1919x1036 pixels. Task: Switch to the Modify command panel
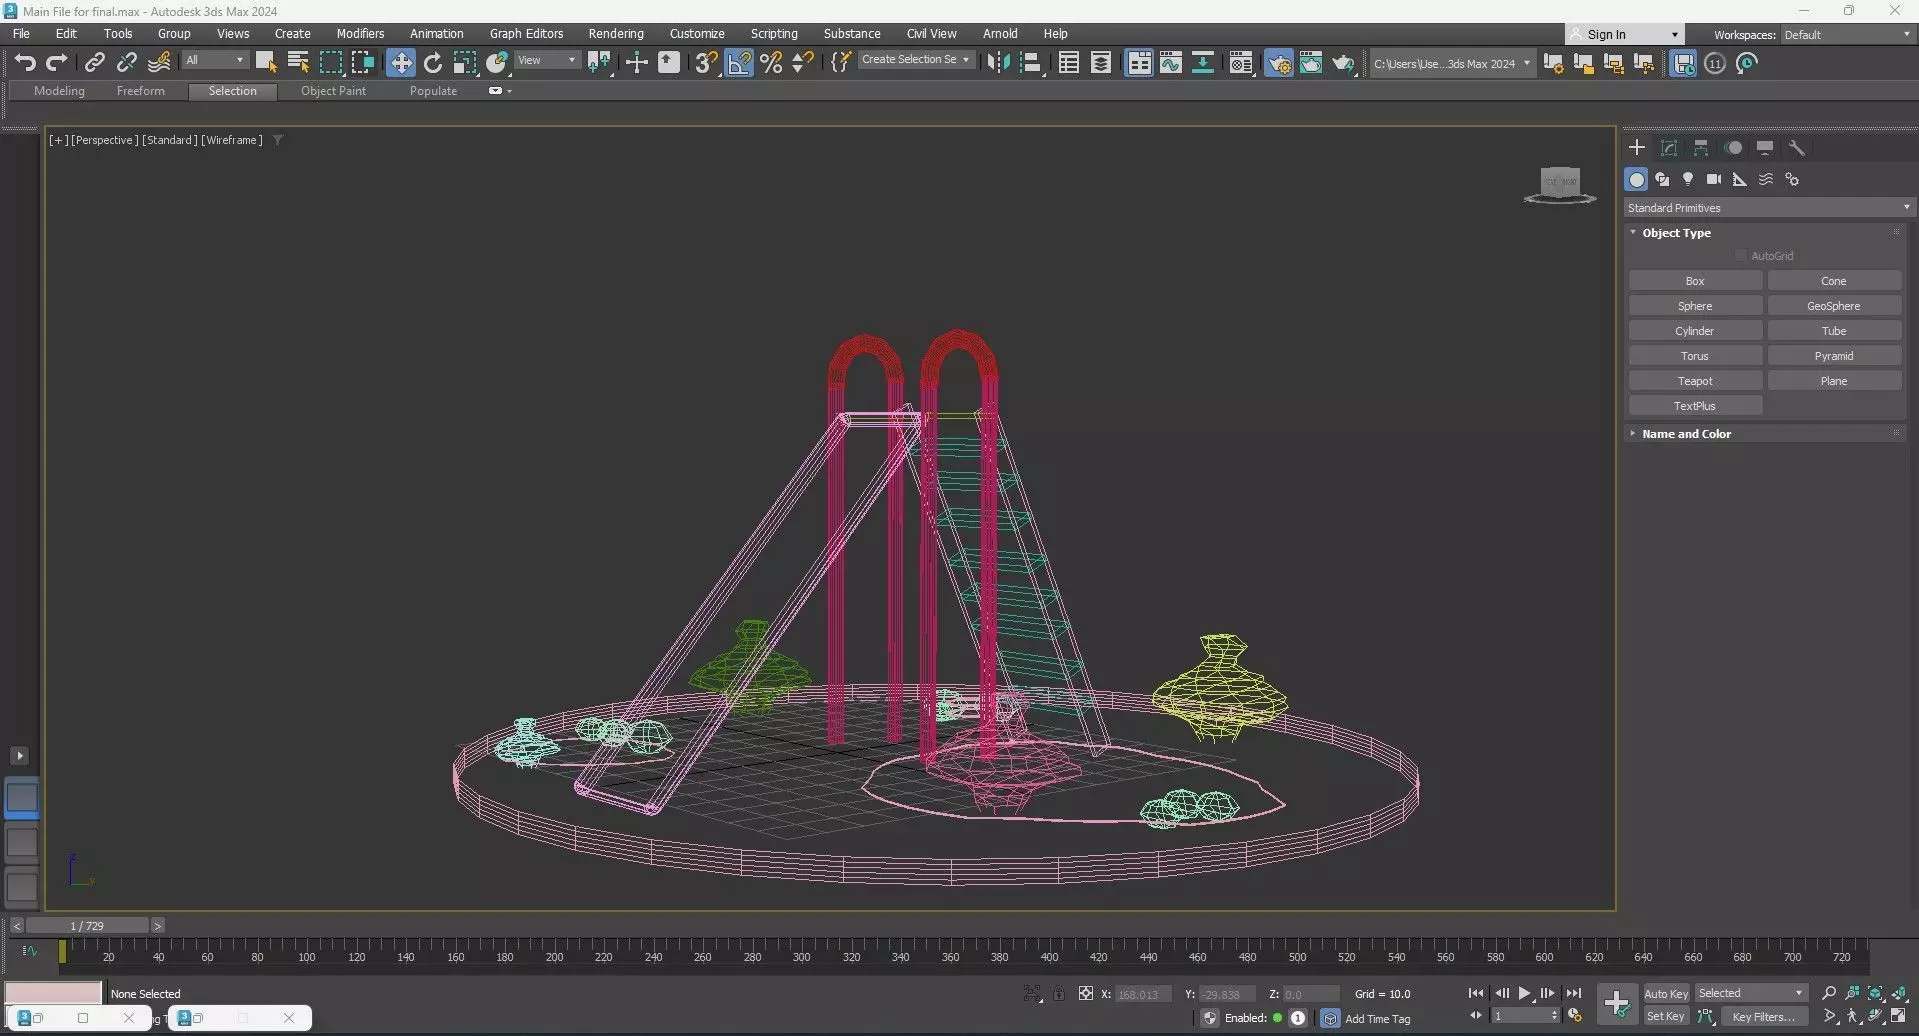pos(1669,148)
